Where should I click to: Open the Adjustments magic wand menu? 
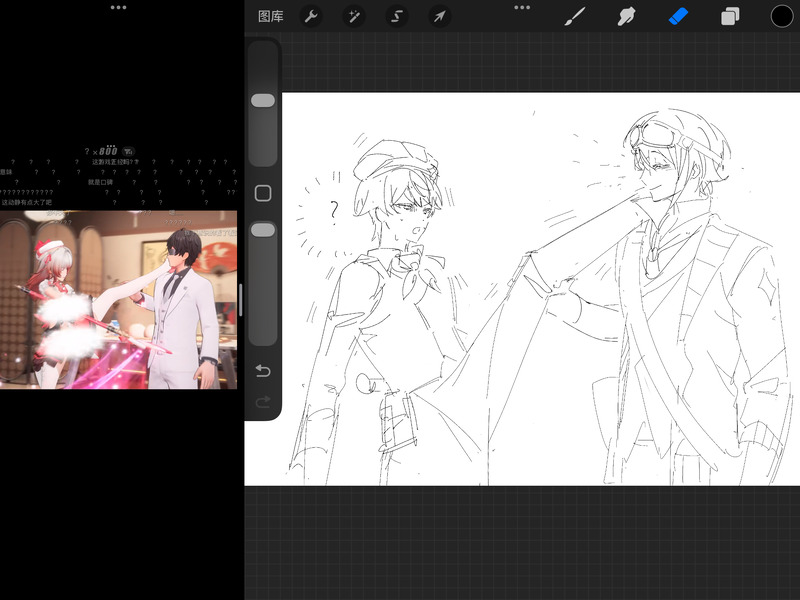tap(354, 16)
